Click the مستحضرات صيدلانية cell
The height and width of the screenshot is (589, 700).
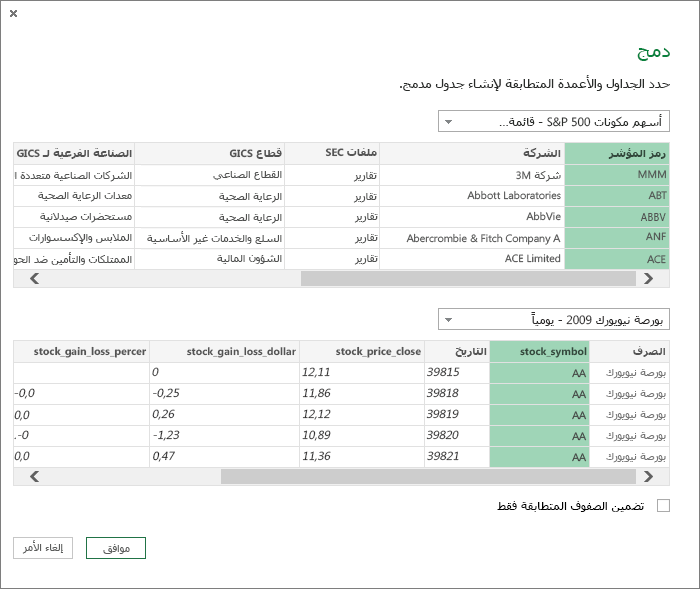(x=74, y=217)
